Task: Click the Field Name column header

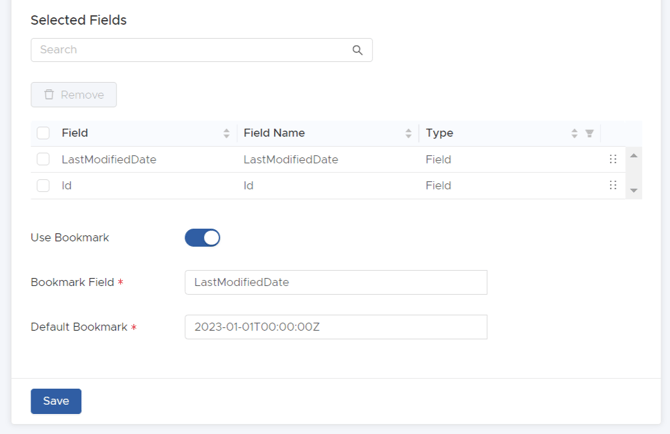Action: click(274, 133)
